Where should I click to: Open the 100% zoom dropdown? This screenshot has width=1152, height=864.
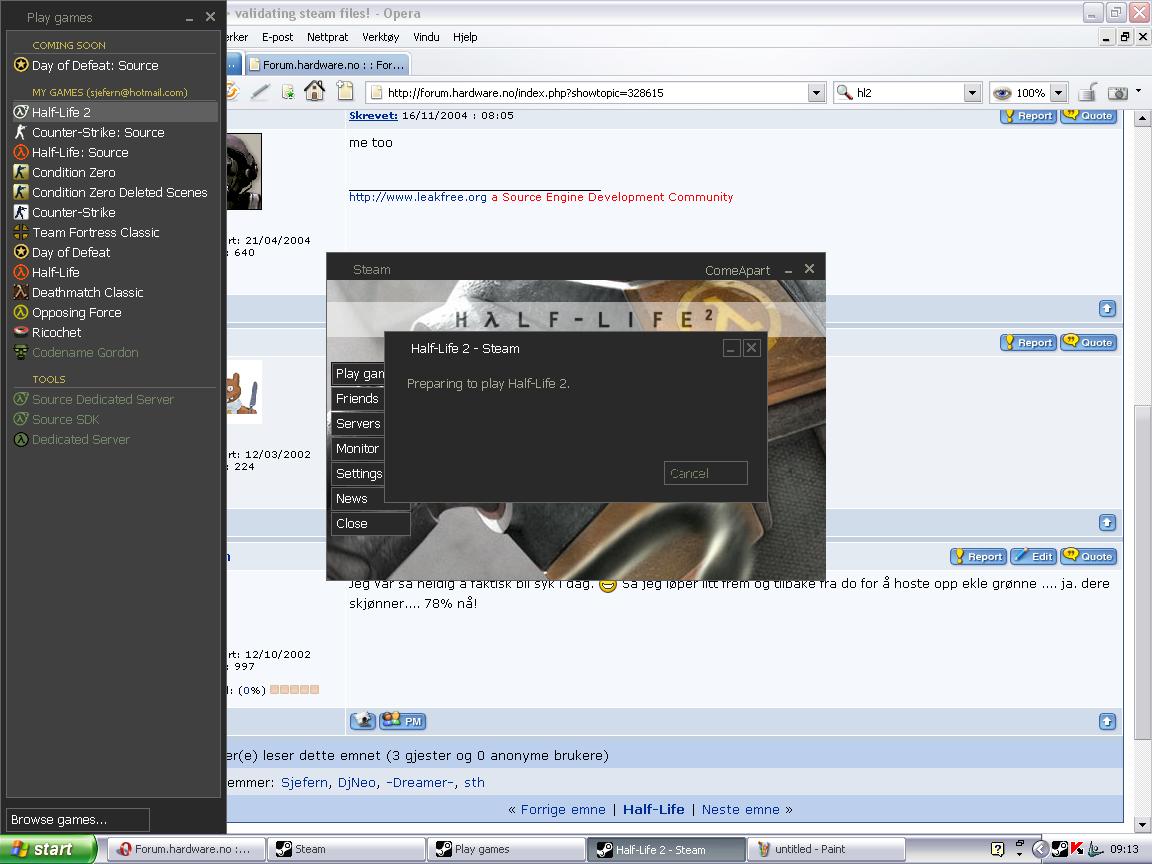(x=1059, y=93)
